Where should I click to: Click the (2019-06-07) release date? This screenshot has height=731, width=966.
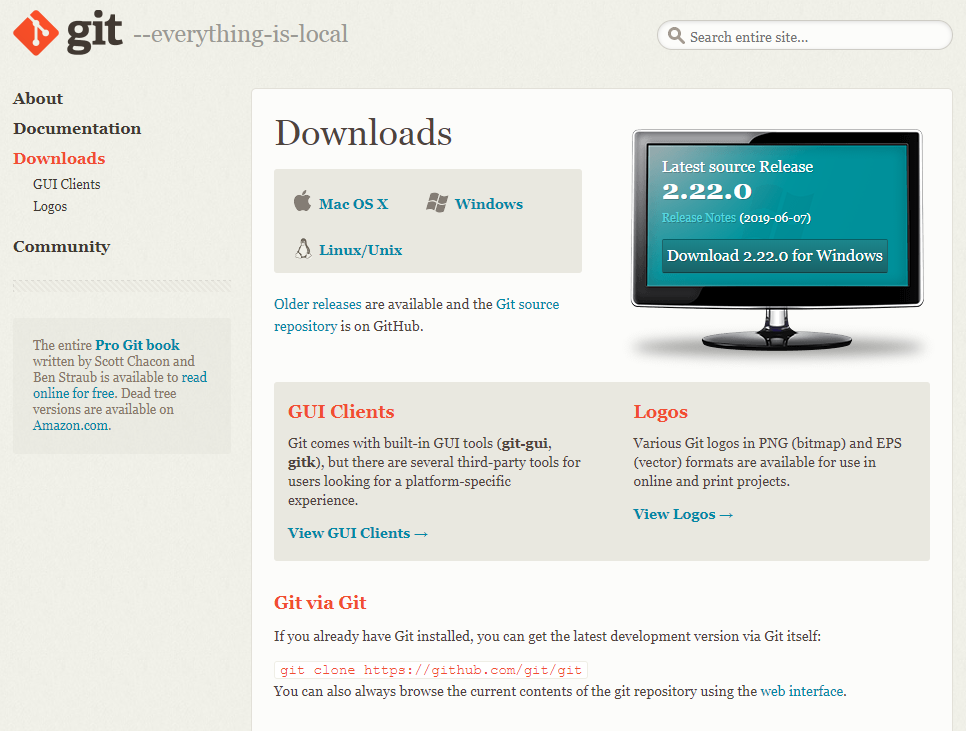775,218
